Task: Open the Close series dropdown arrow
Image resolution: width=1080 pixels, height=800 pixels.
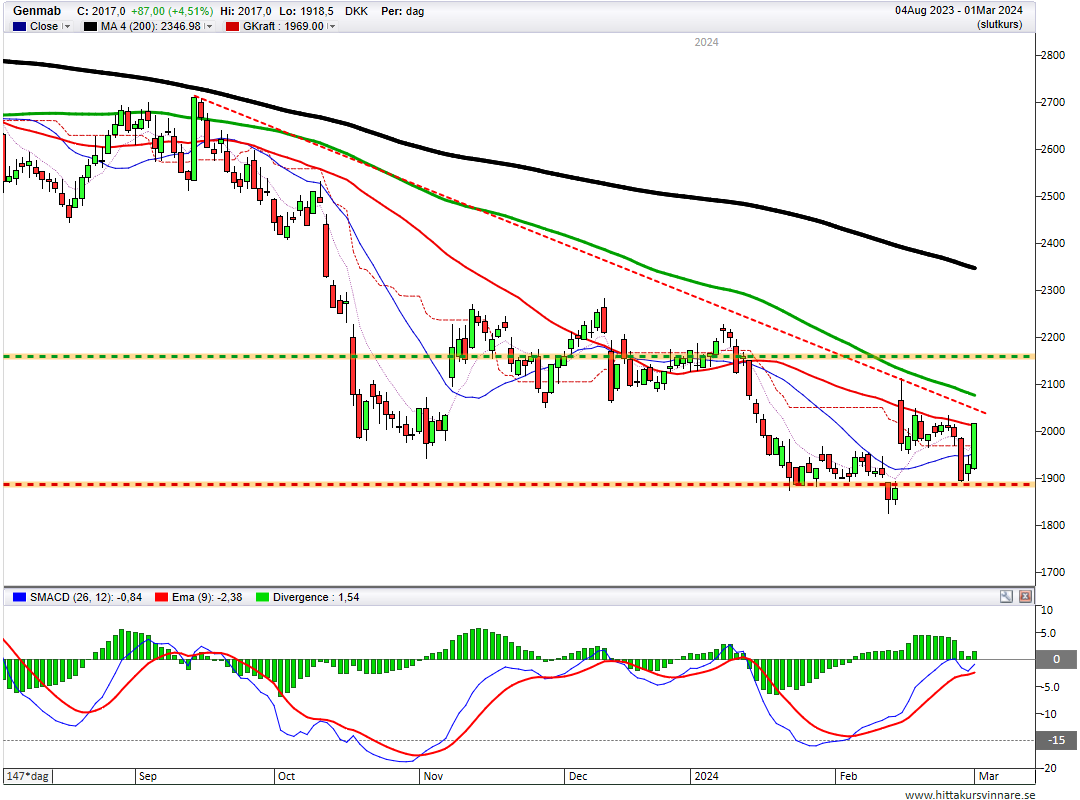Action: click(67, 26)
